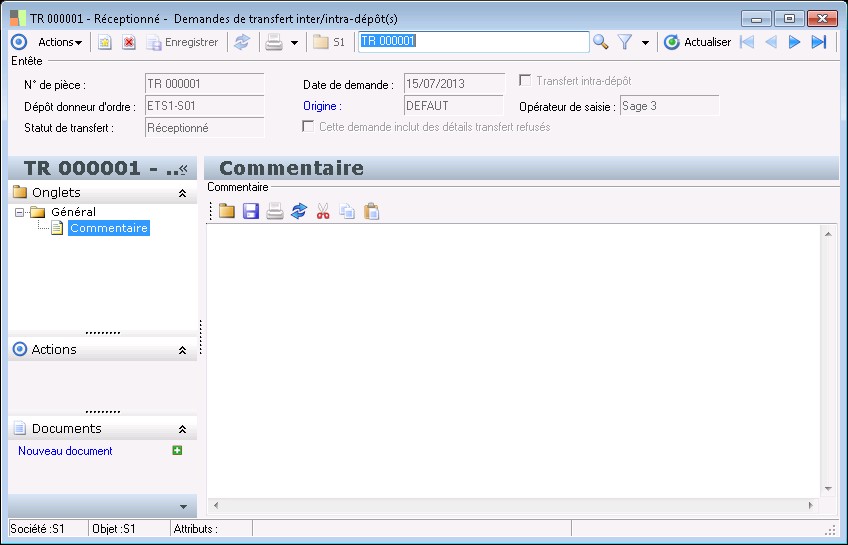Click the comment vertical scrollbar down arrow

pyautogui.click(x=828, y=489)
